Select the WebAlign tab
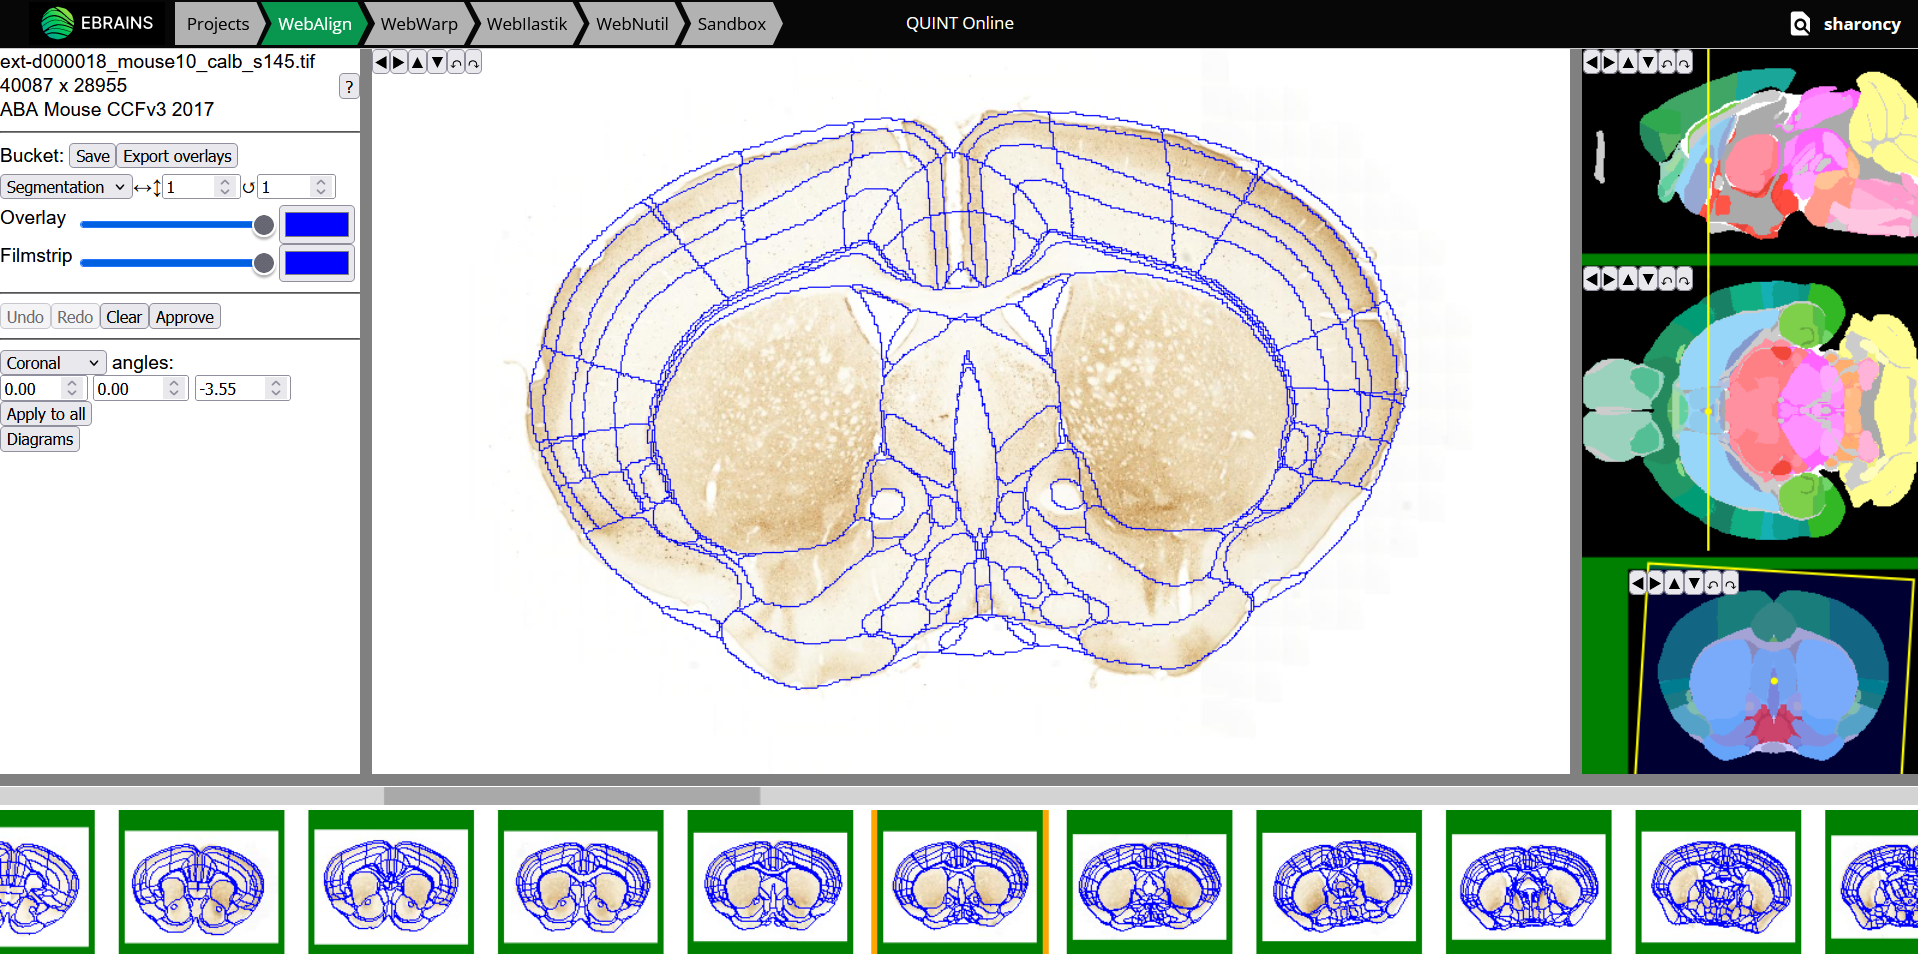1918x954 pixels. click(x=315, y=24)
